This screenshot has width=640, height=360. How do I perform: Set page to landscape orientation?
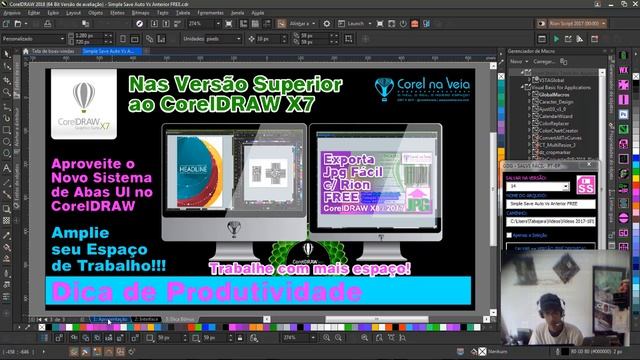coord(135,39)
